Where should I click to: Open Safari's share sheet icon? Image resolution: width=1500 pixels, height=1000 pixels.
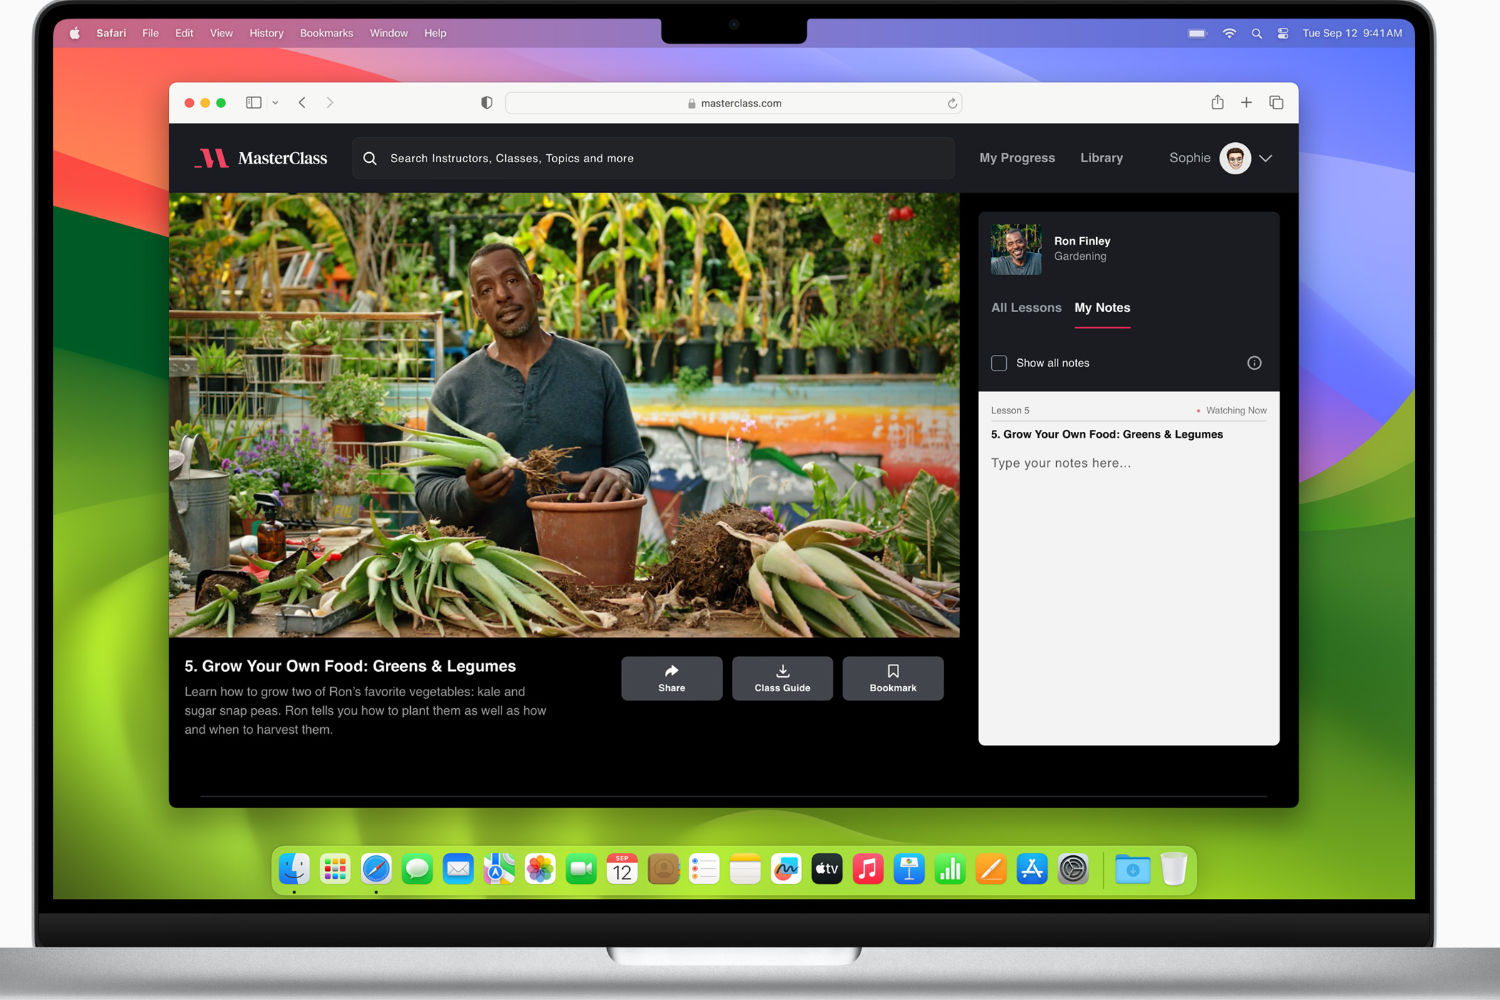[1217, 102]
